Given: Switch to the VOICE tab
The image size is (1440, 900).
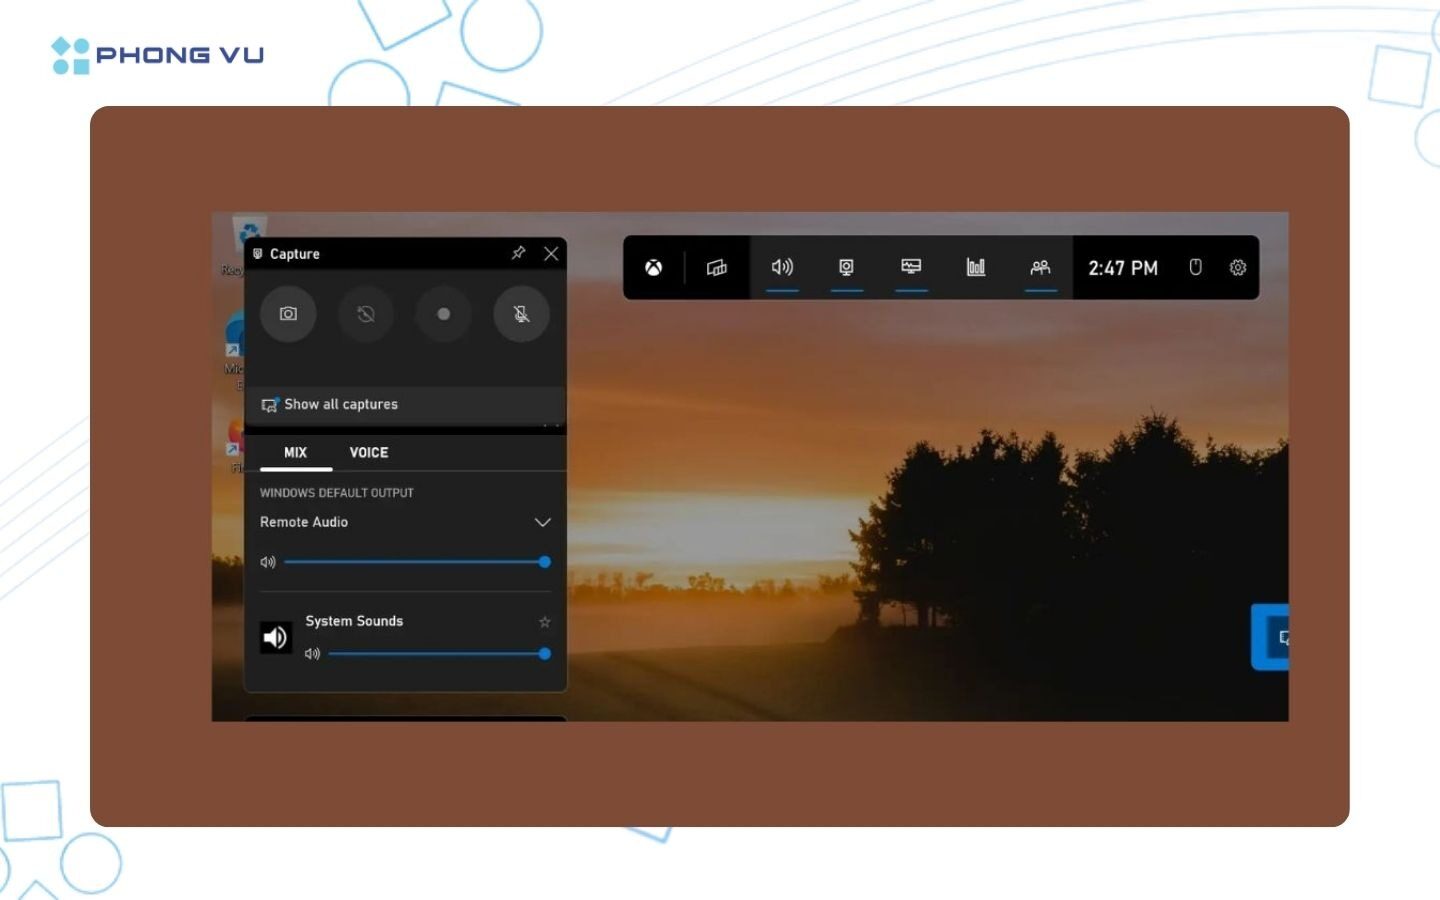Looking at the screenshot, I should 369,452.
